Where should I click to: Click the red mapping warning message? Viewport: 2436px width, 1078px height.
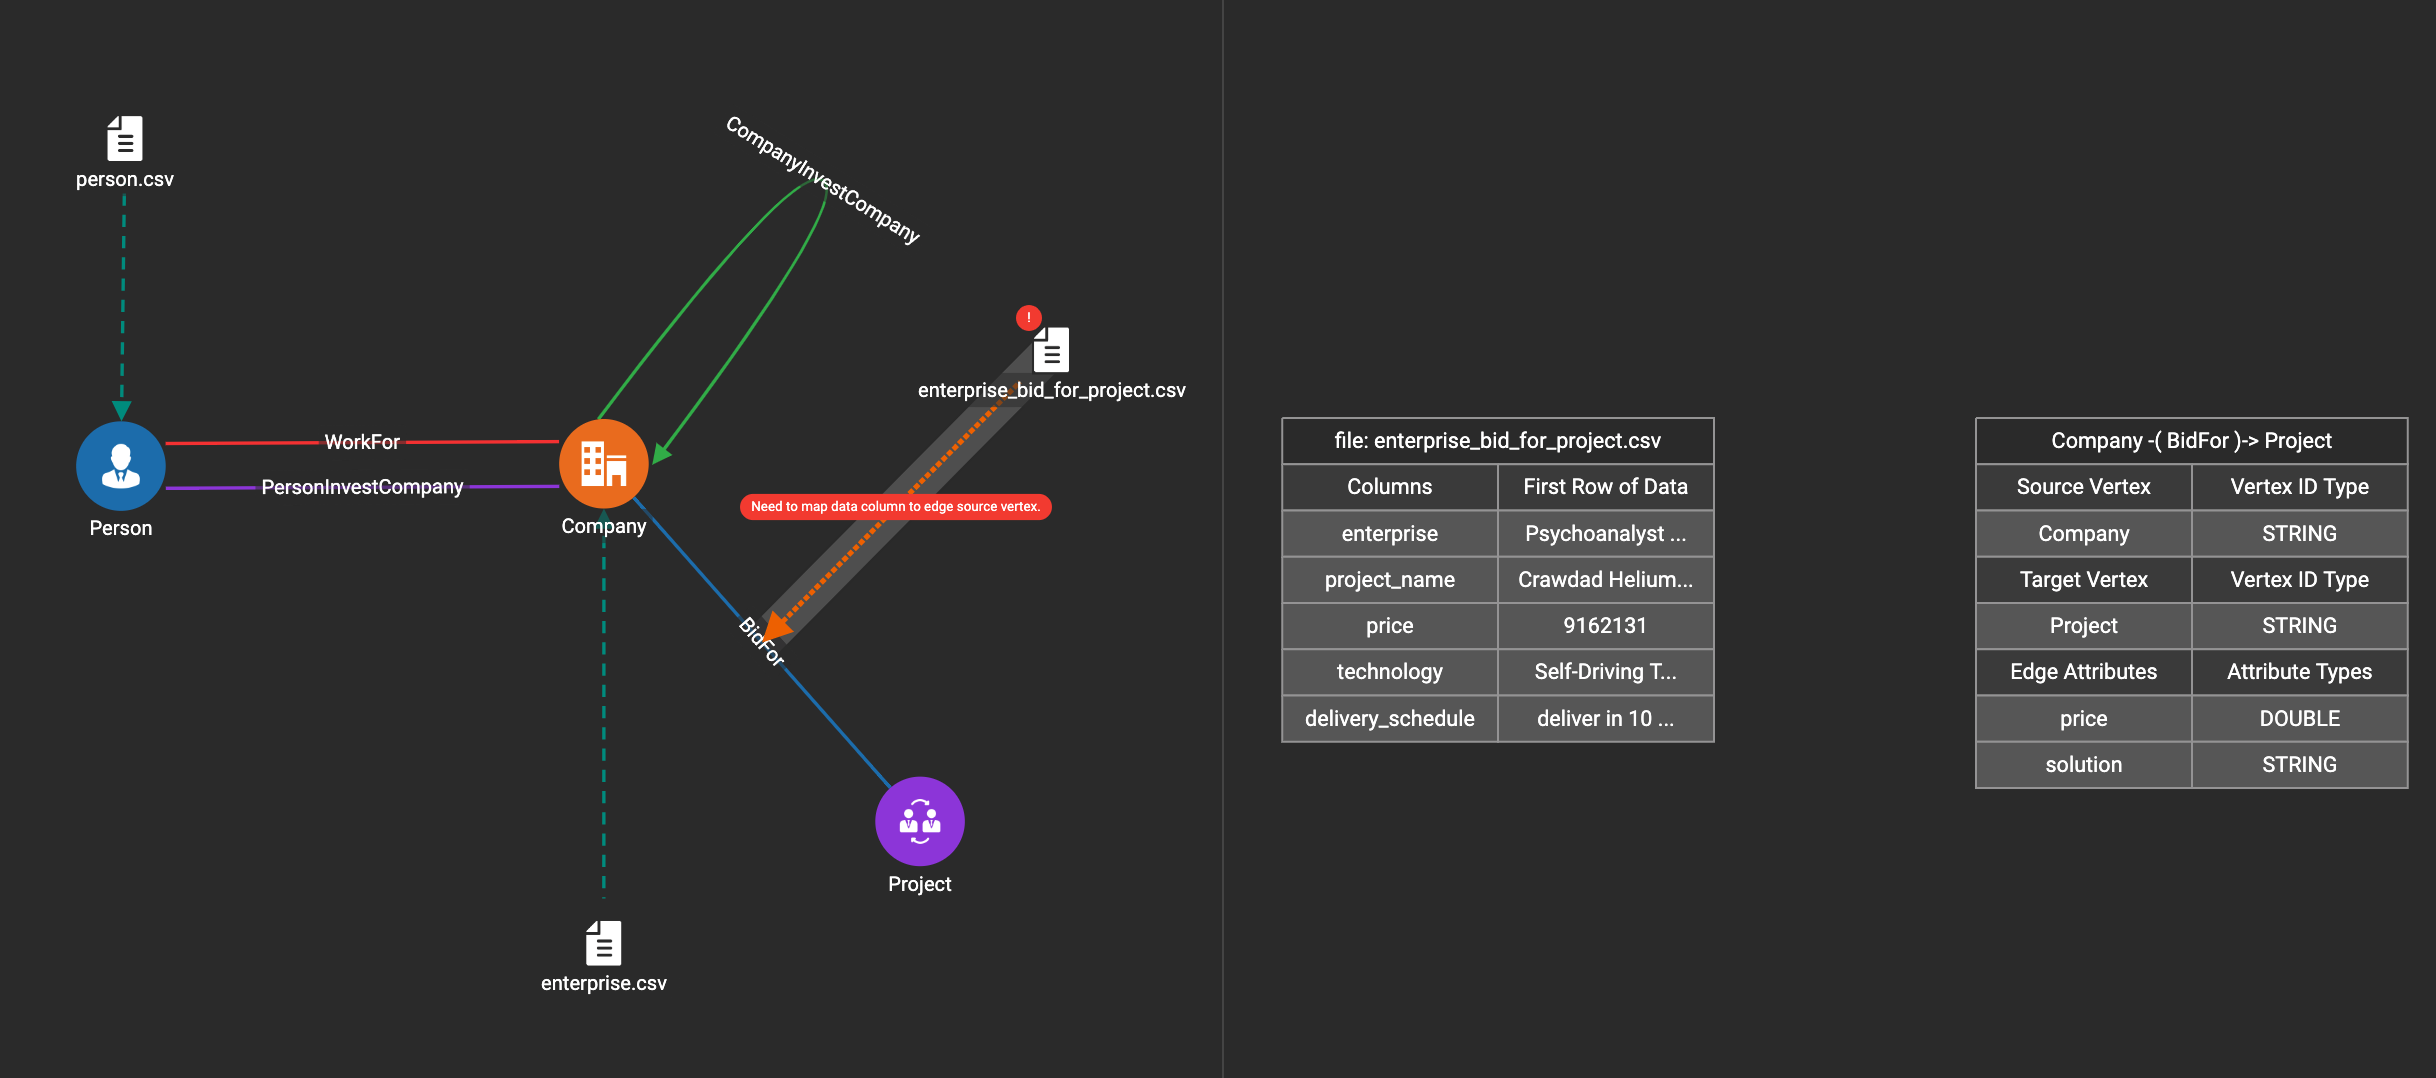click(x=895, y=507)
